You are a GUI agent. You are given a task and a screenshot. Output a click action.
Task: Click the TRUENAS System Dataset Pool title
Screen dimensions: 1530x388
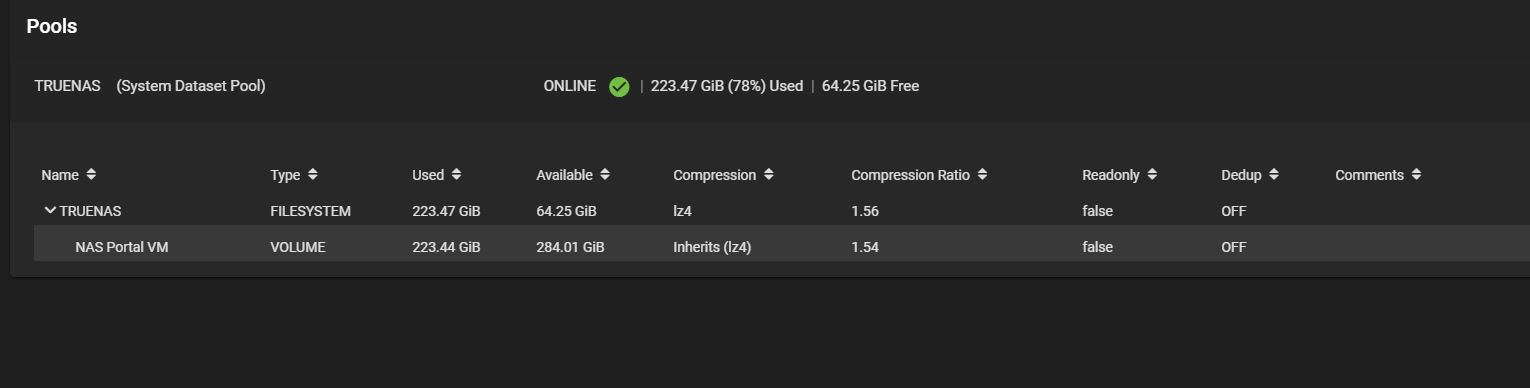coord(150,86)
